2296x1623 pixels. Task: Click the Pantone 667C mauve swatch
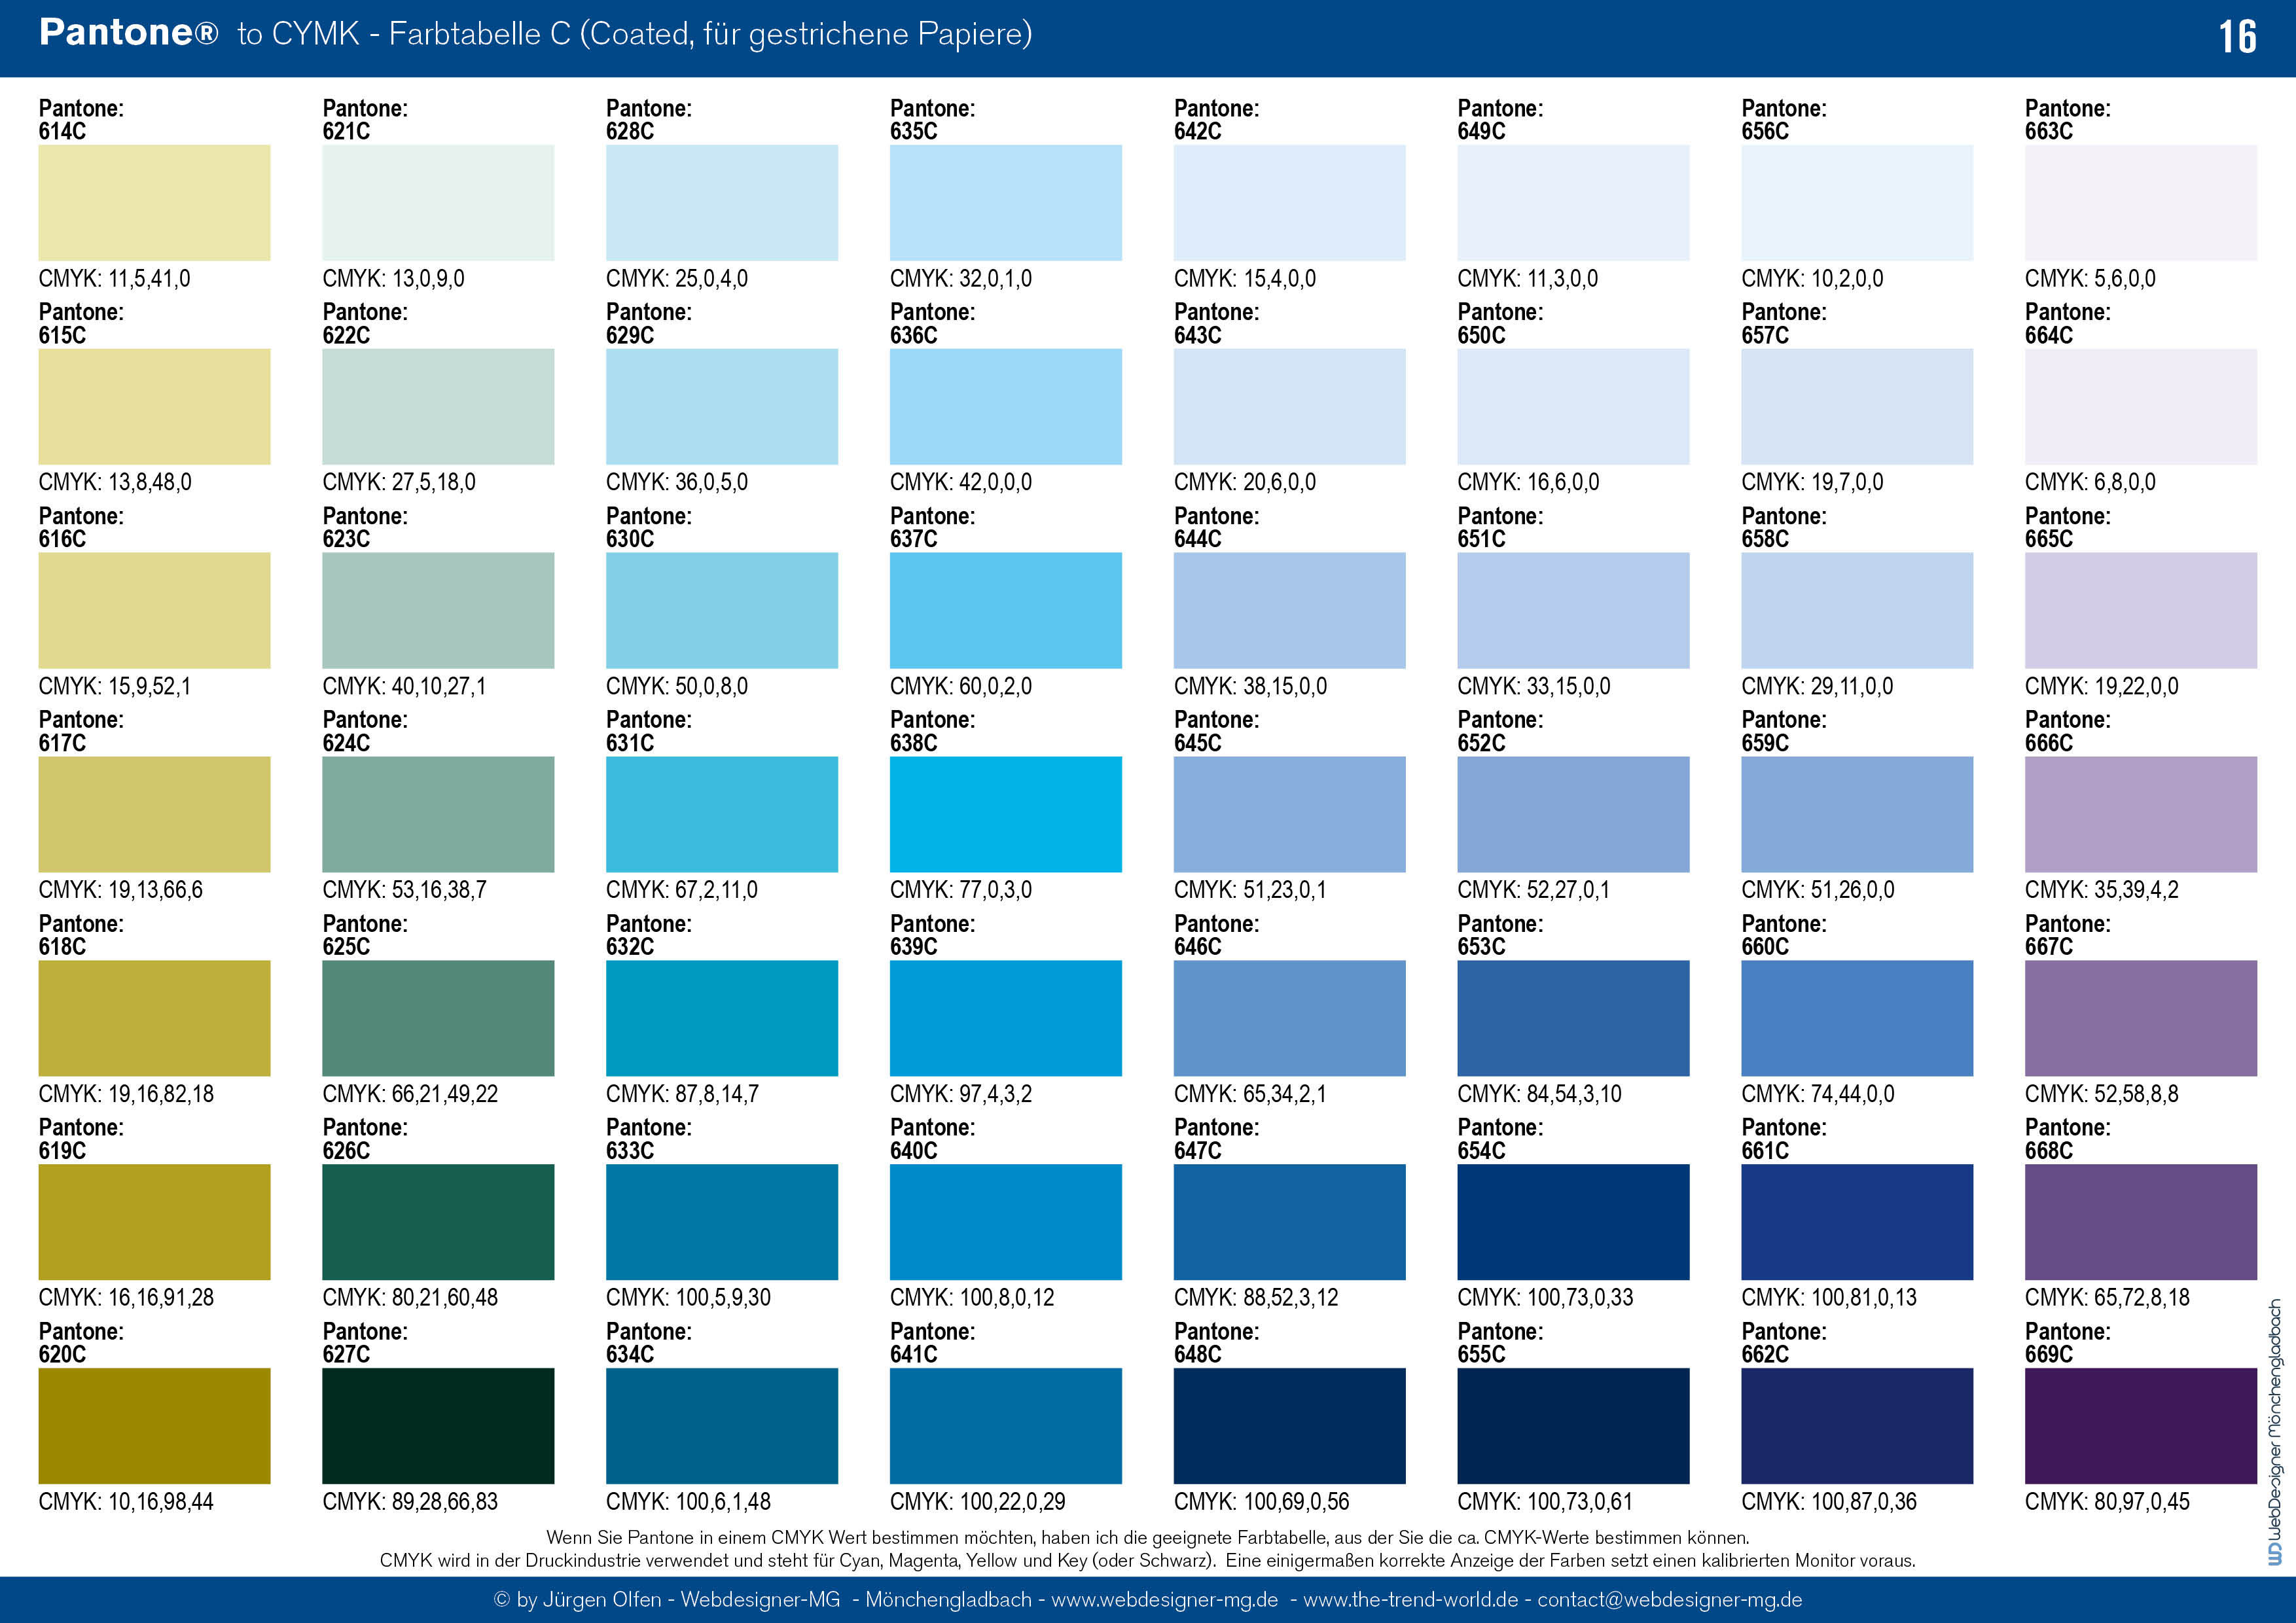point(2141,1018)
